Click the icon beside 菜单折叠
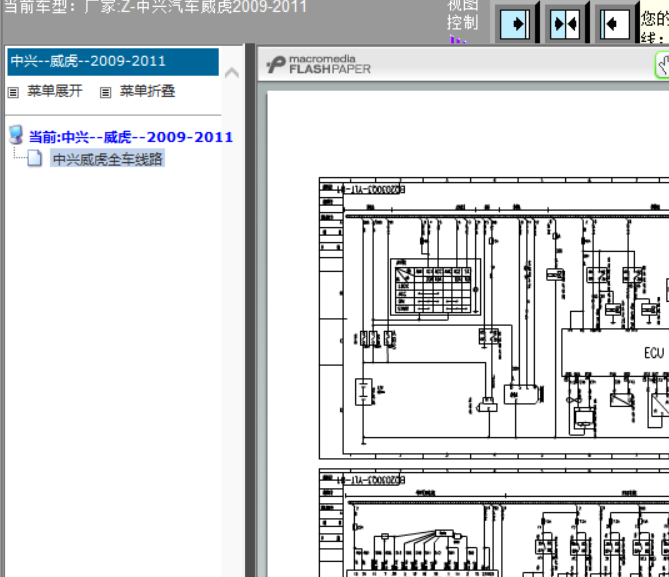 click(x=105, y=92)
